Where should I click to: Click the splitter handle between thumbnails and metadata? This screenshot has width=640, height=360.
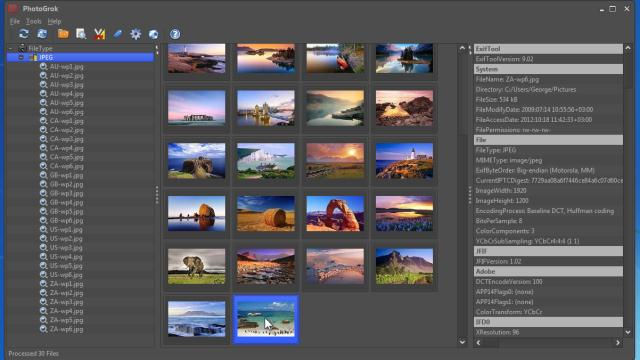[469, 195]
